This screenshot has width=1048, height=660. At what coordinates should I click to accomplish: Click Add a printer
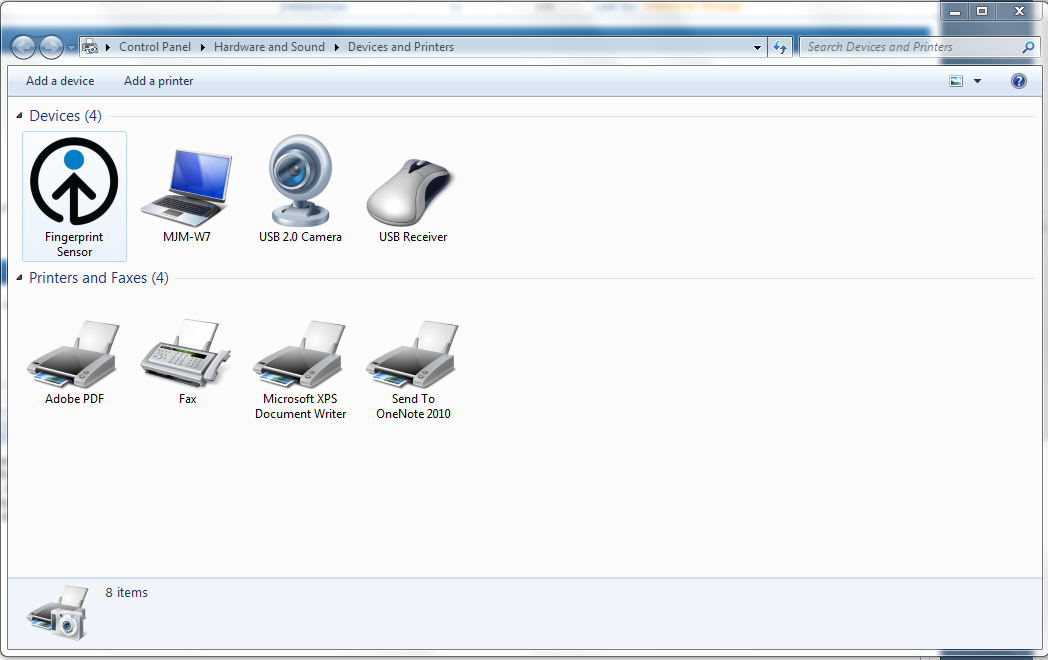click(x=158, y=81)
